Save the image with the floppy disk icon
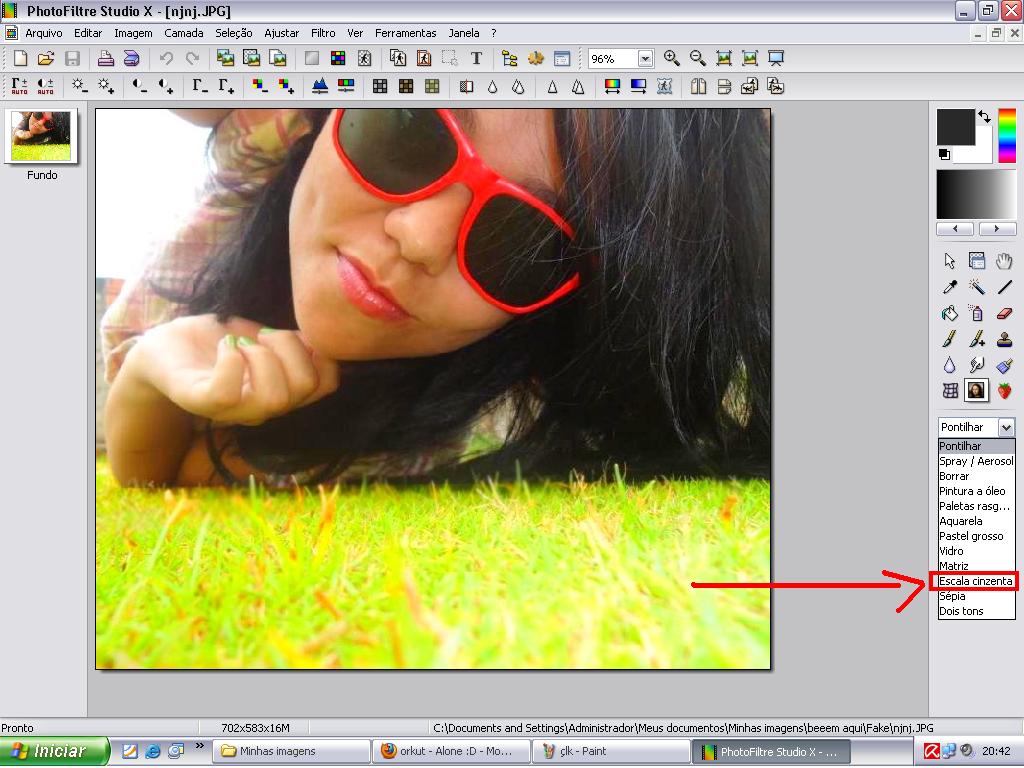Viewport: 1024px width, 768px height. (72, 58)
